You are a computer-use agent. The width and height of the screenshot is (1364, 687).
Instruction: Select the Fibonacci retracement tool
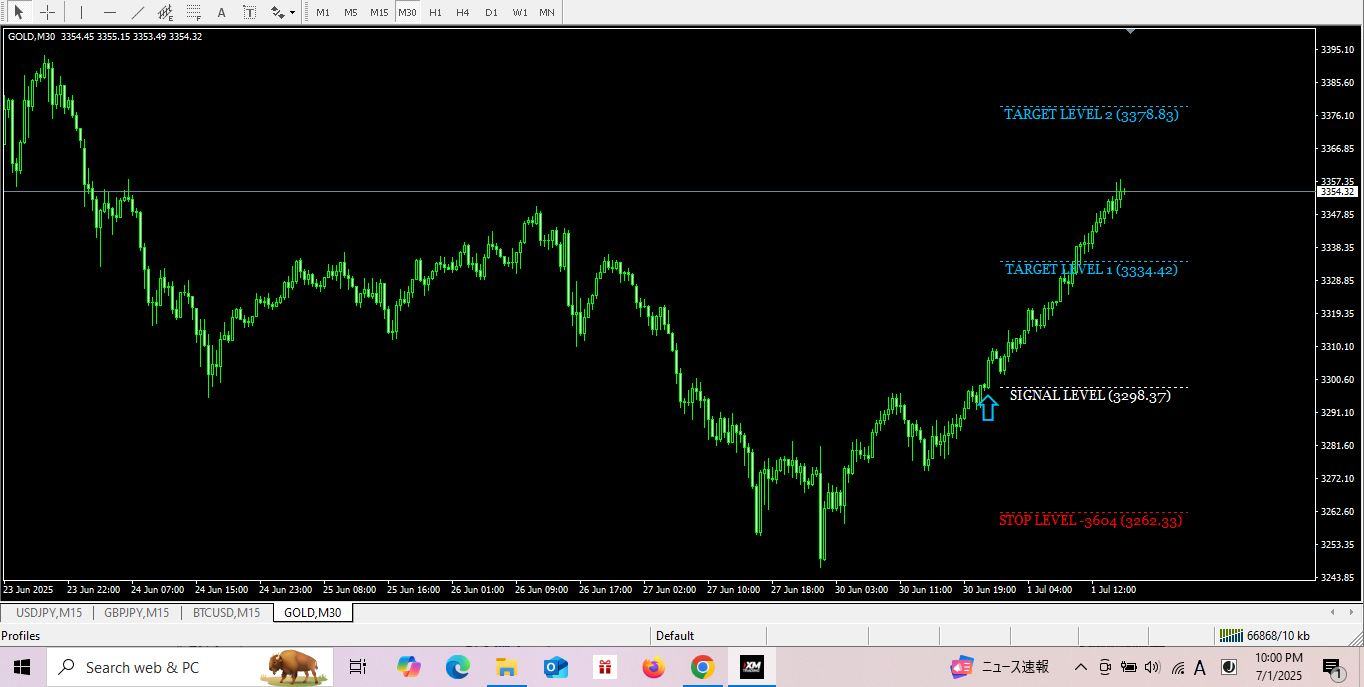[194, 12]
